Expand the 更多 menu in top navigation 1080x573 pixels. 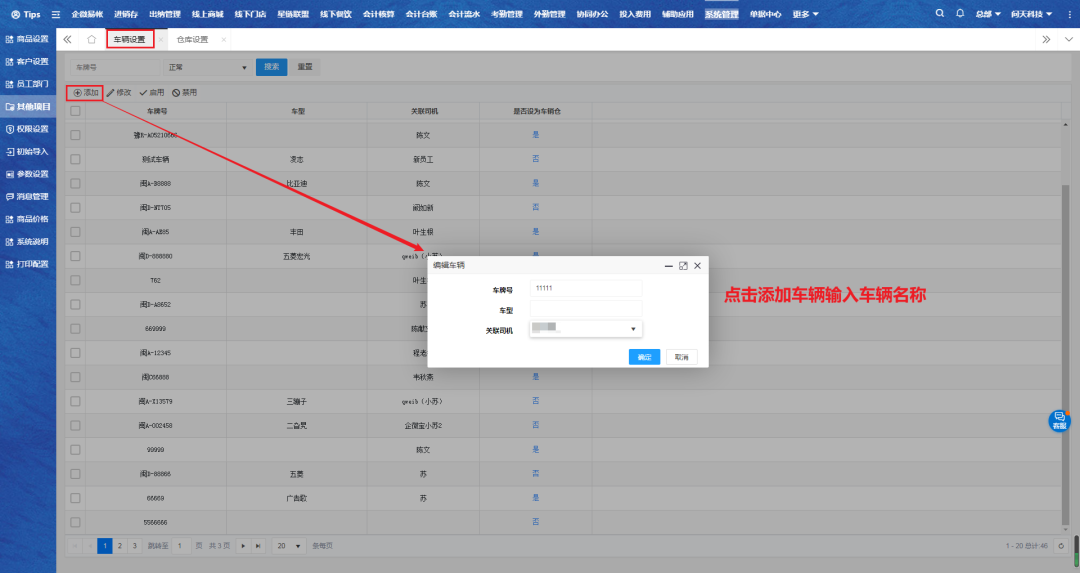click(805, 14)
